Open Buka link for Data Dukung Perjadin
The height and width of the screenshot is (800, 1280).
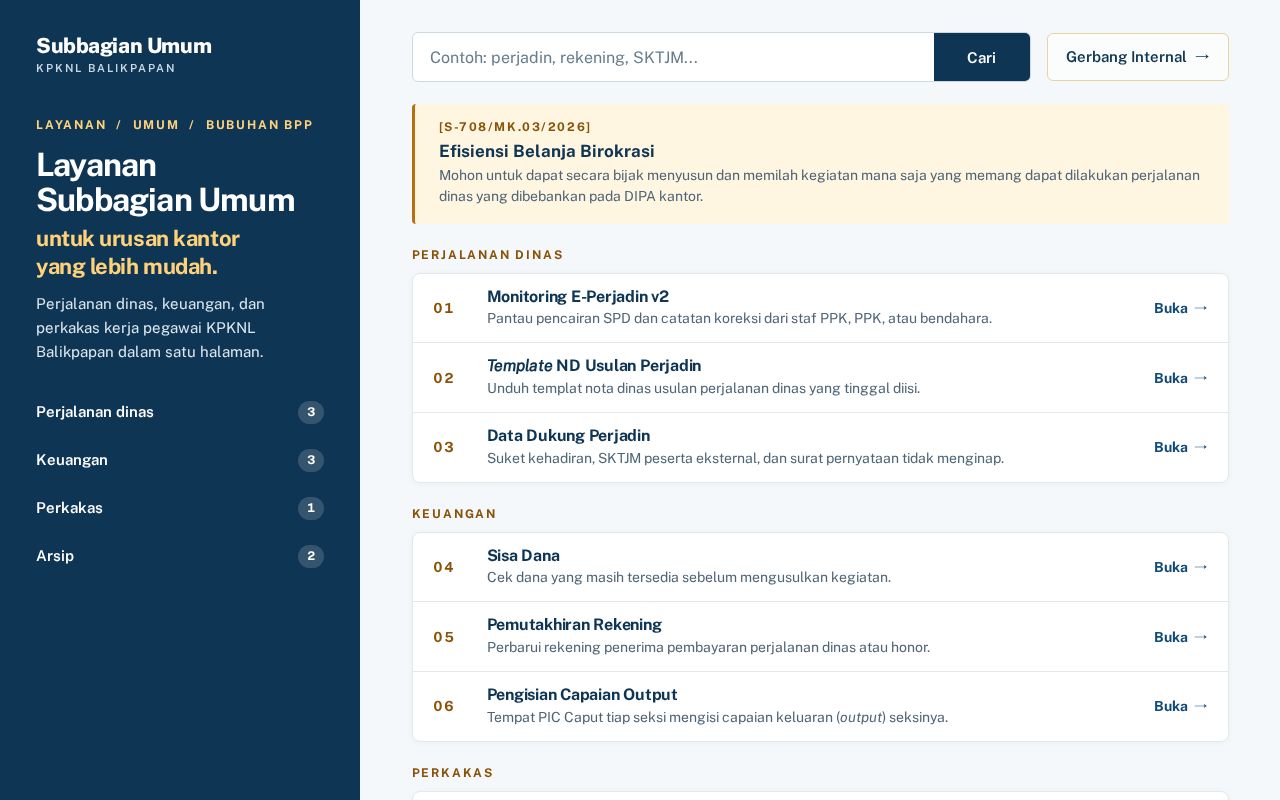coord(1181,447)
